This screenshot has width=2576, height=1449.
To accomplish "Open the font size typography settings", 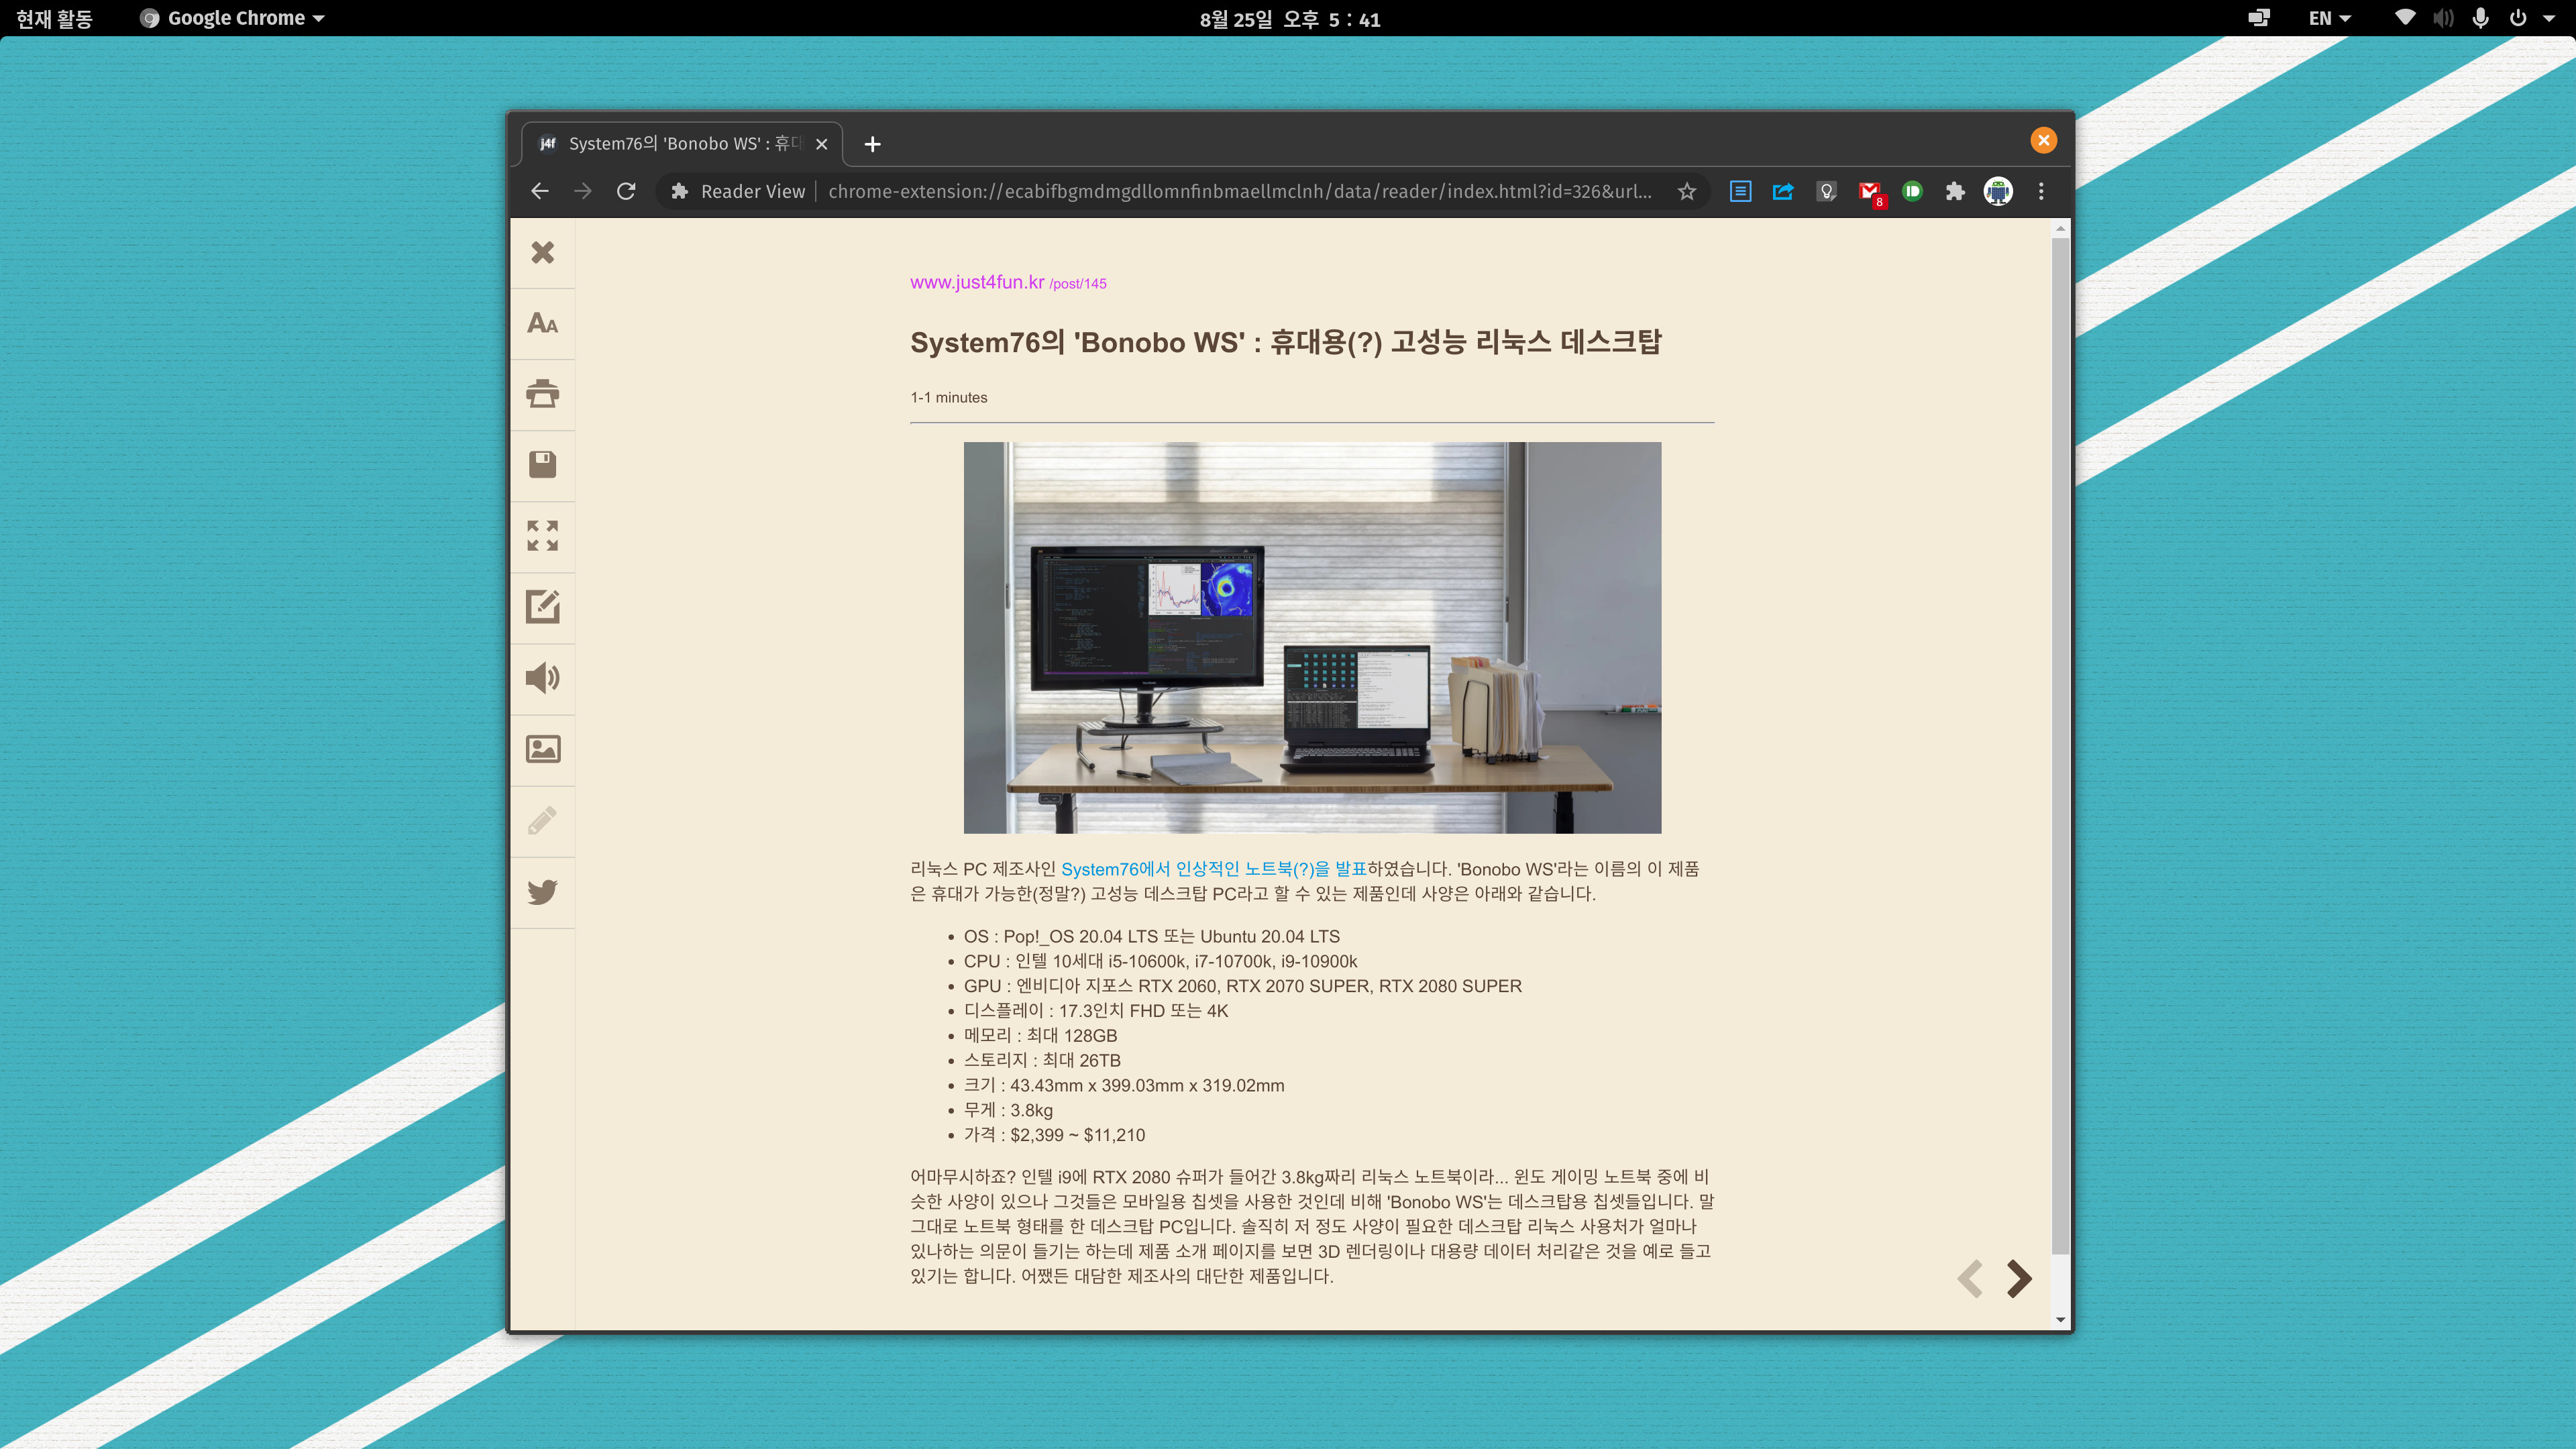I will click(543, 323).
